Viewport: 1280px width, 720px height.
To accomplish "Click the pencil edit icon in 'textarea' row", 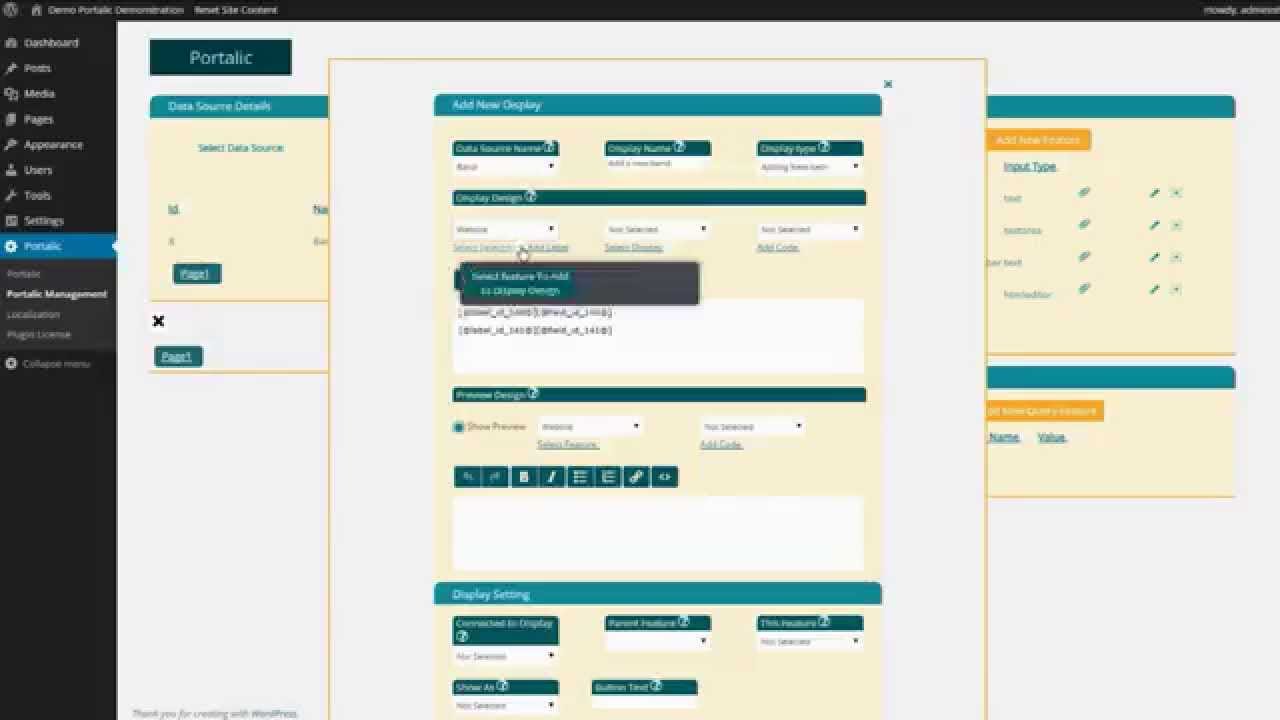I will point(1154,225).
